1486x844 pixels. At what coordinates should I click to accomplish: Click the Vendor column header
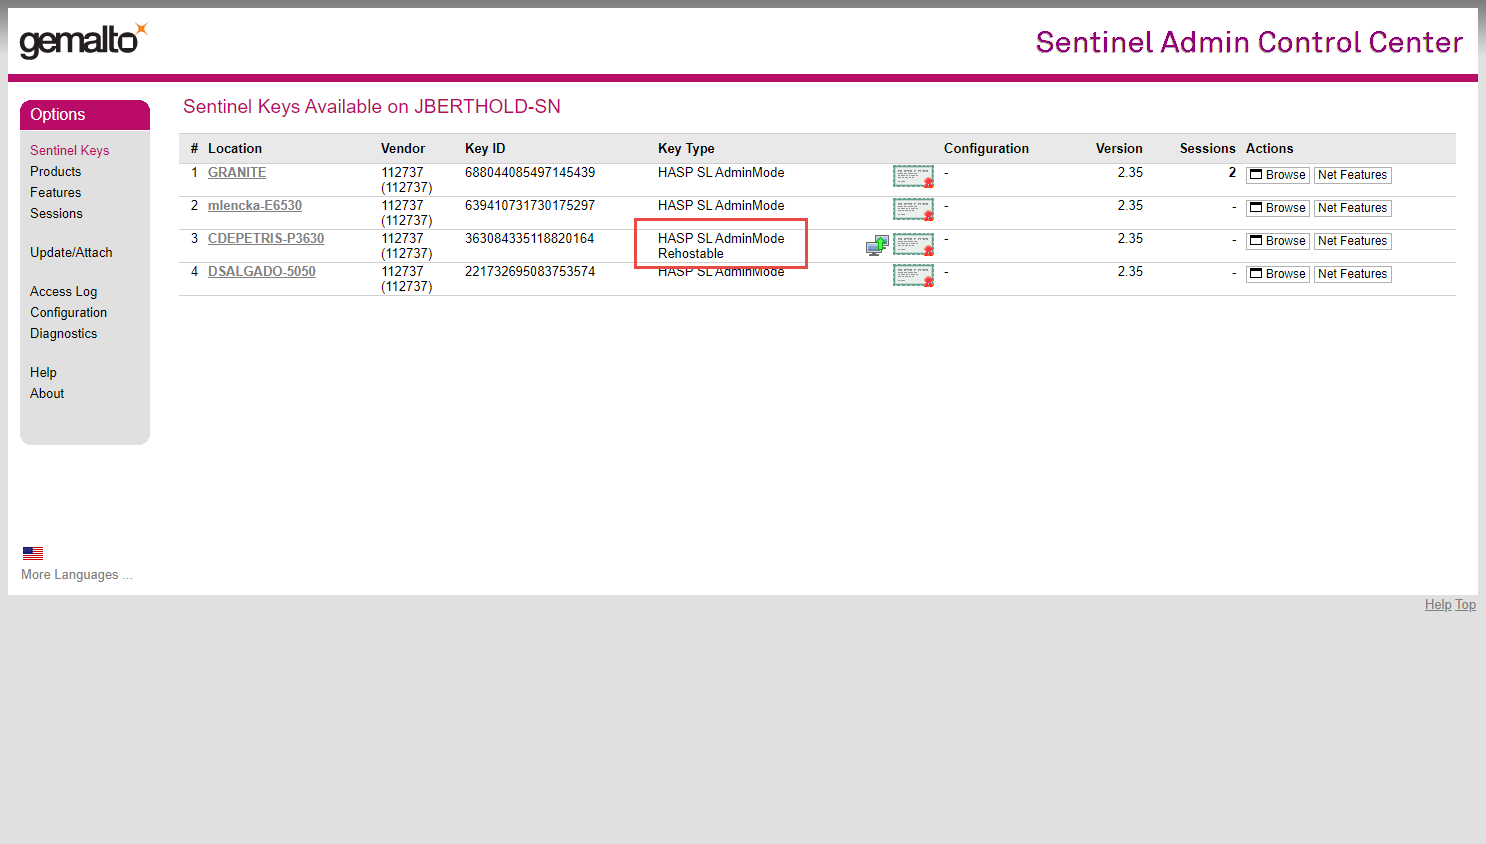pyautogui.click(x=403, y=148)
